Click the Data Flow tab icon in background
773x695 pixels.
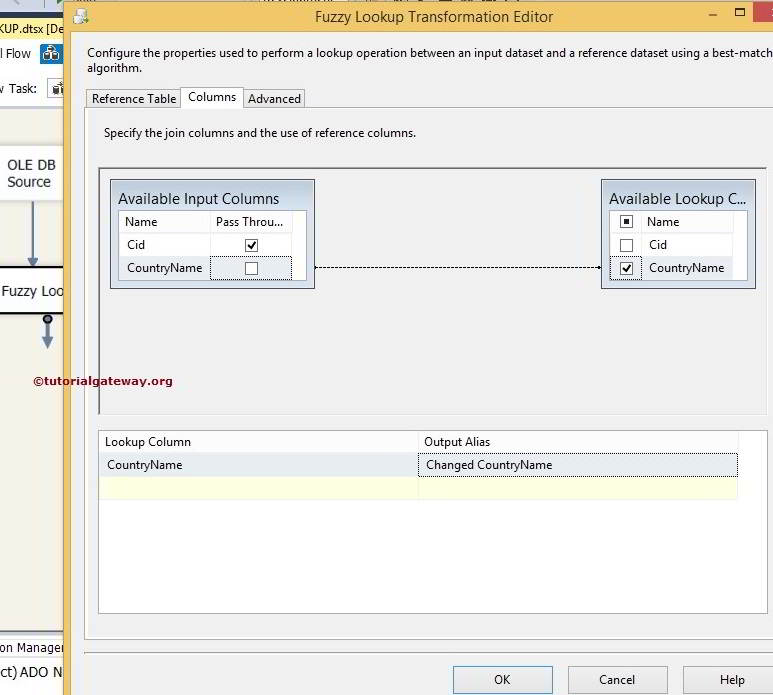(x=51, y=53)
